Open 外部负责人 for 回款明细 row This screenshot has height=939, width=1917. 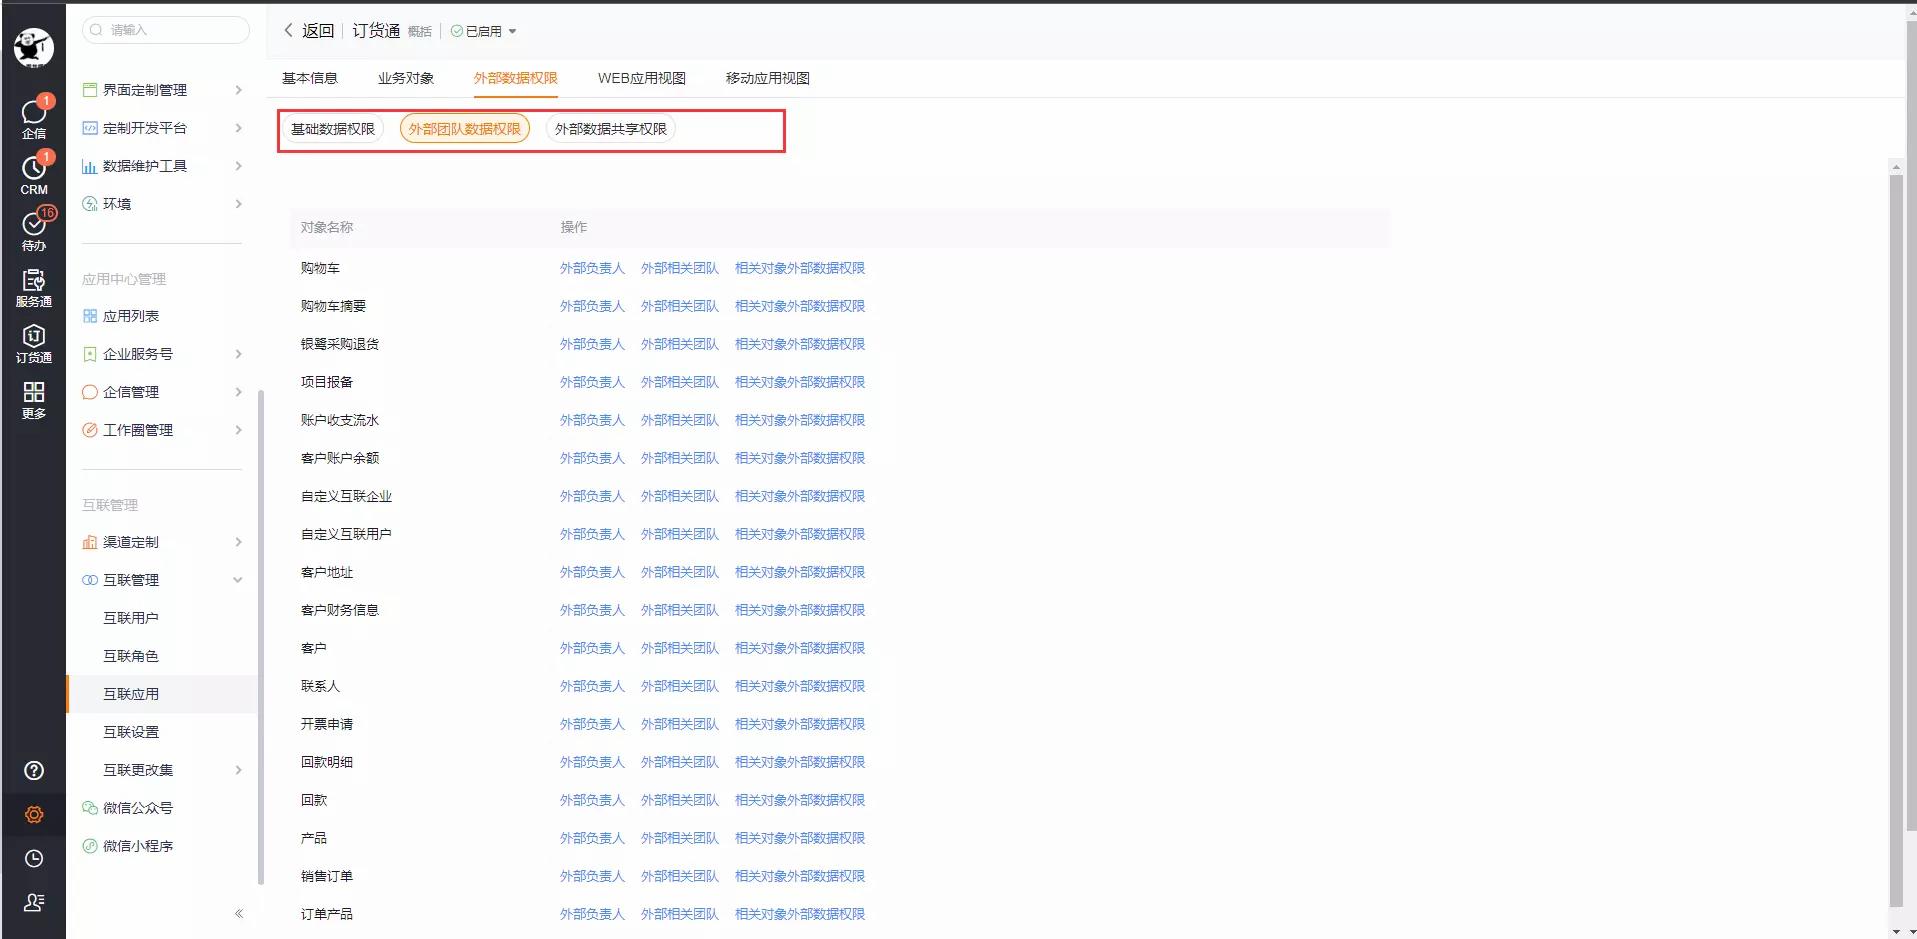point(592,762)
